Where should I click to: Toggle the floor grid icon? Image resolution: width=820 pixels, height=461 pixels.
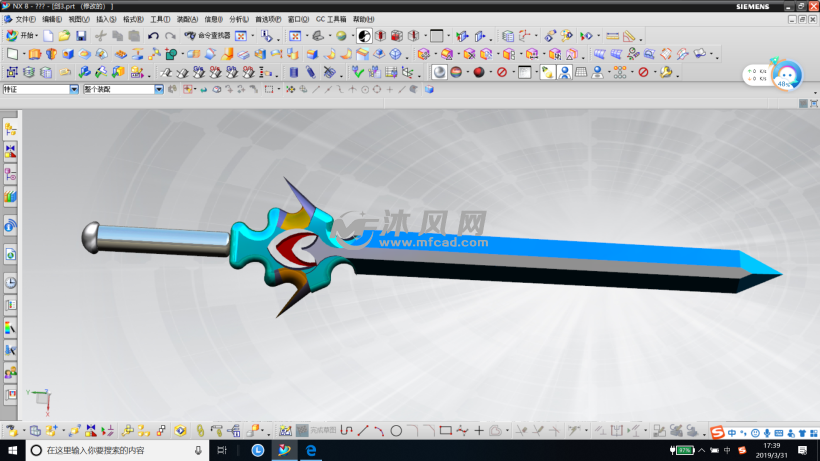[581, 72]
